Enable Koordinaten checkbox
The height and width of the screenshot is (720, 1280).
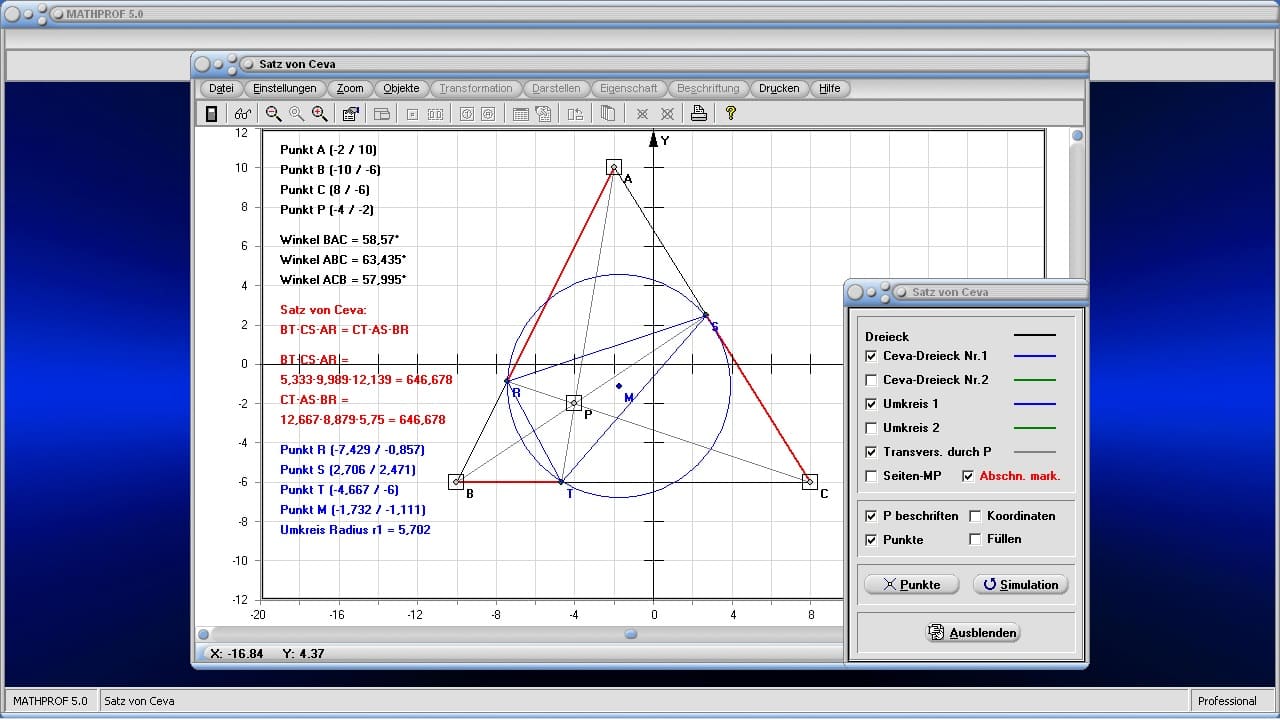click(x=975, y=516)
